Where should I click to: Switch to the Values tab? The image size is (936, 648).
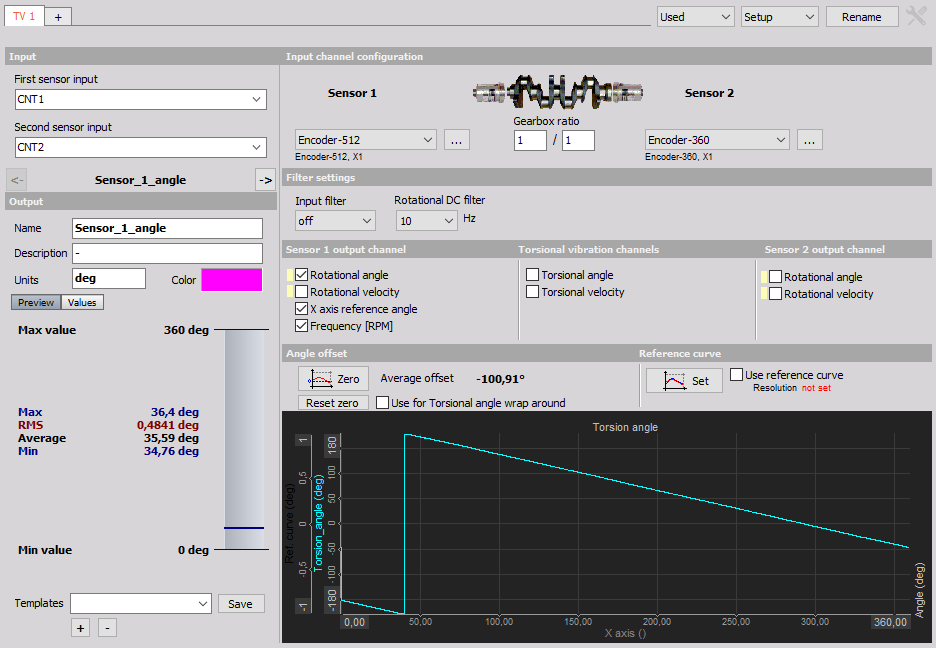pyautogui.click(x=82, y=303)
